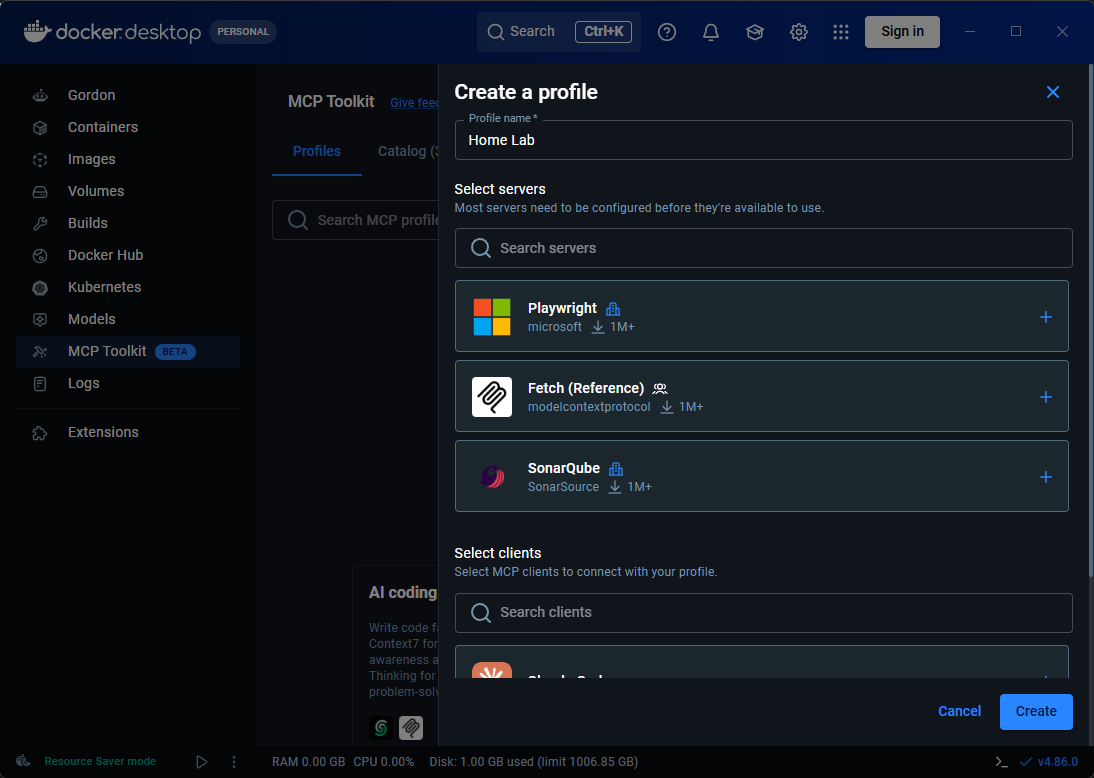The width and height of the screenshot is (1094, 778).
Task: Click the Cancel button
Action: point(959,711)
